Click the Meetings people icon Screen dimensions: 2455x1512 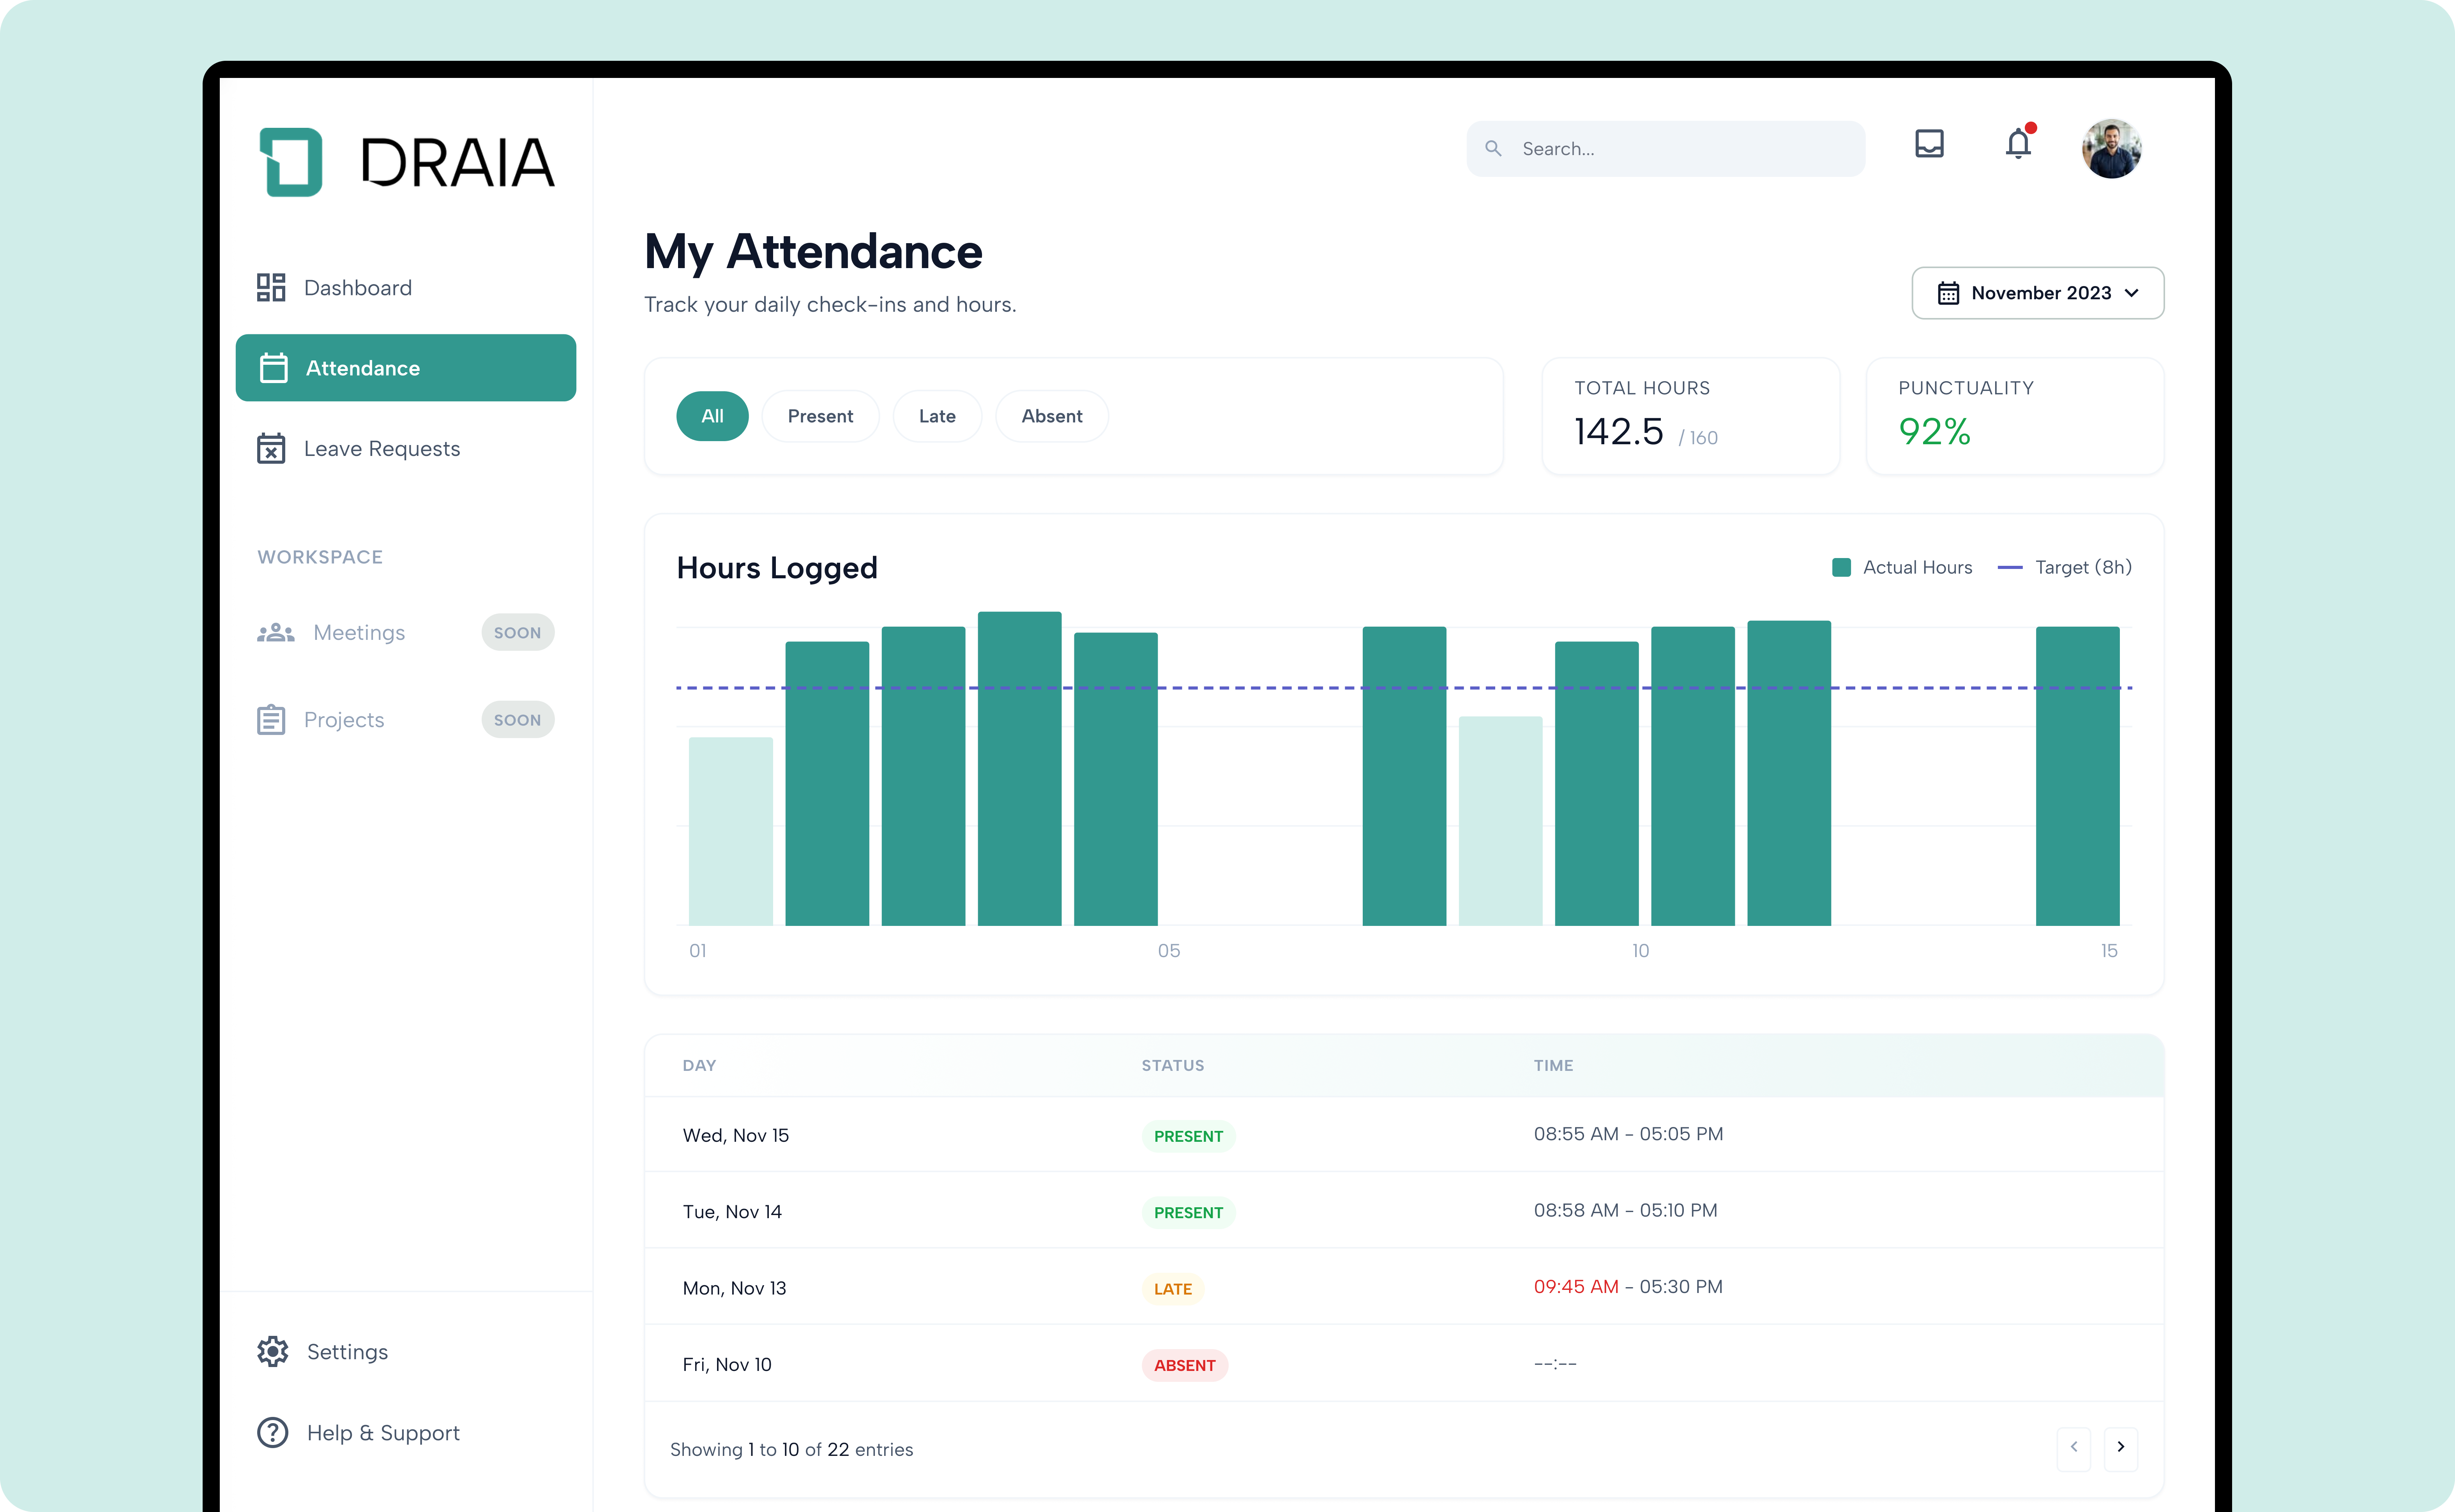275,633
